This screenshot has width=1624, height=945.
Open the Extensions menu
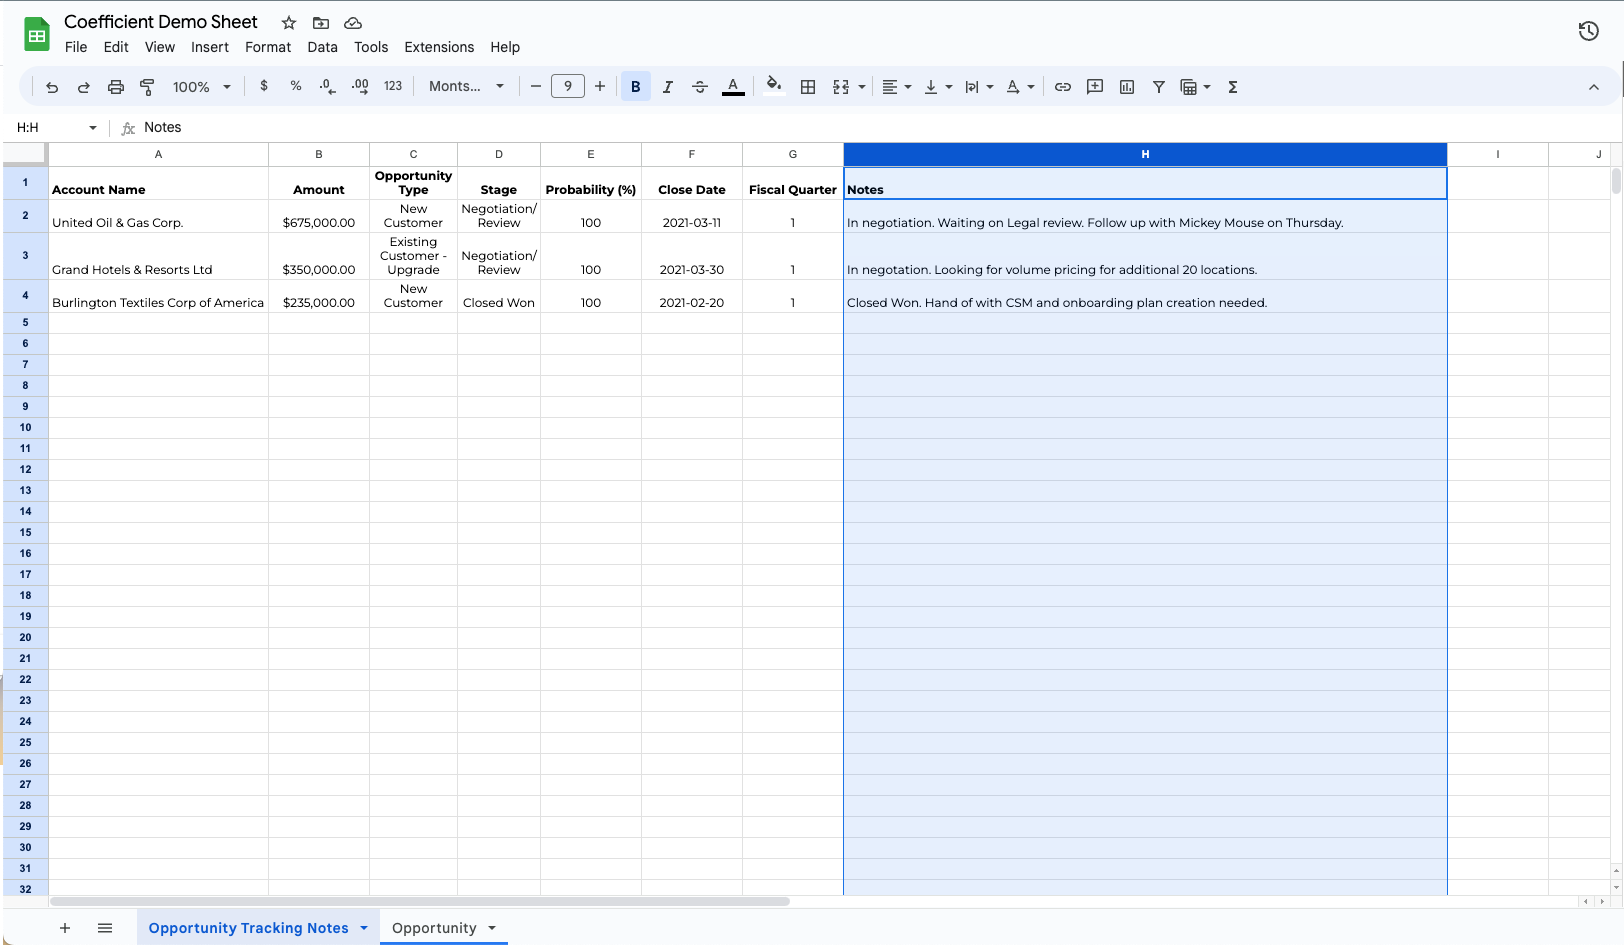(439, 47)
